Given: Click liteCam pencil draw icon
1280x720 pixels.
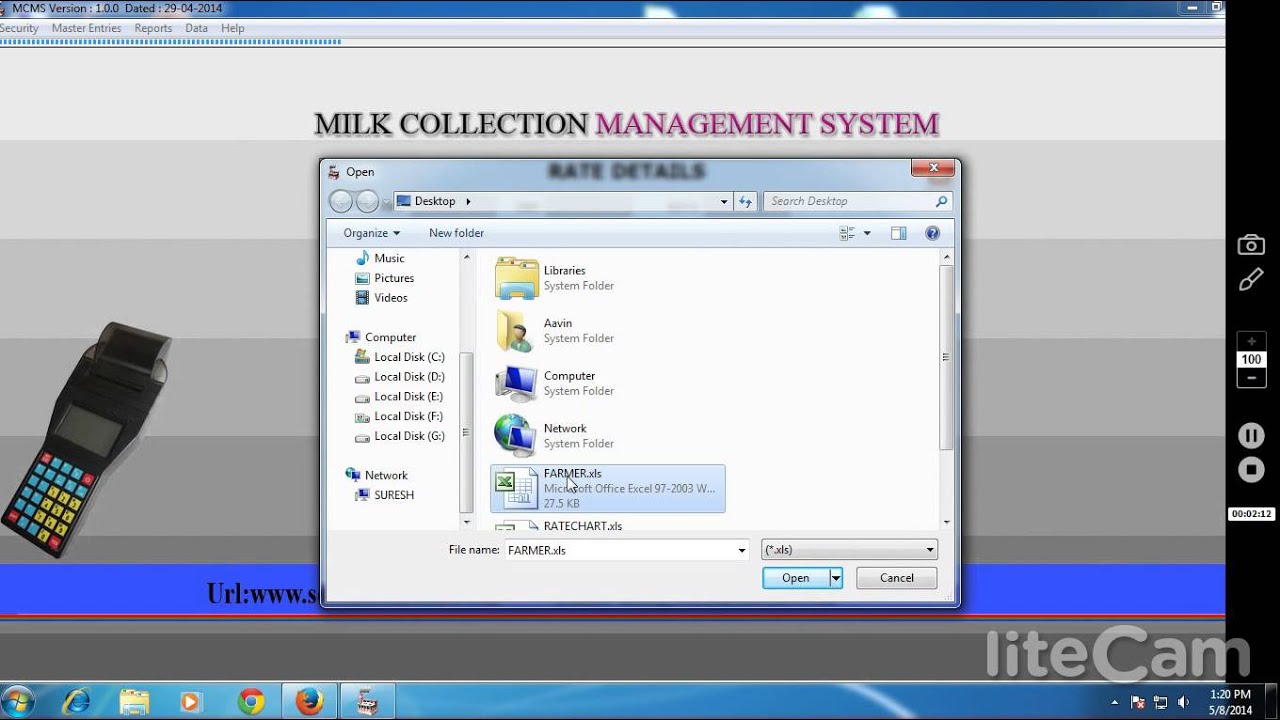Looking at the screenshot, I should click(x=1251, y=281).
